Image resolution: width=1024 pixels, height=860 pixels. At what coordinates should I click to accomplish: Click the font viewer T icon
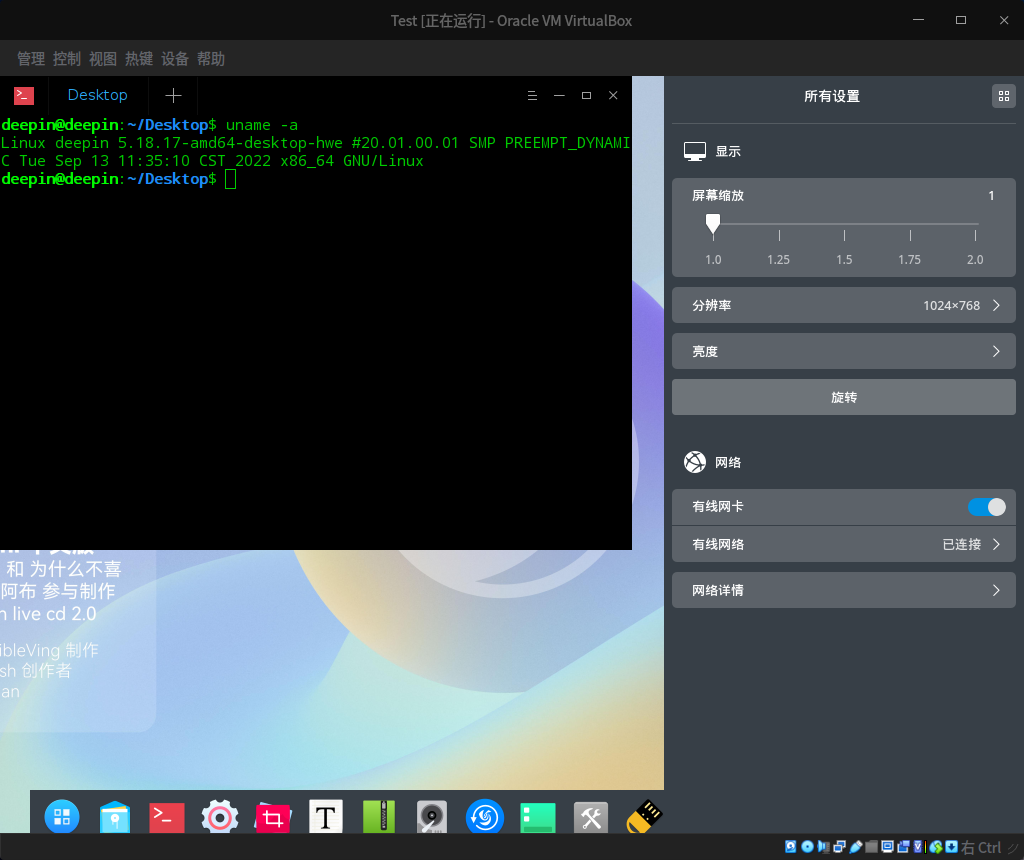[326, 818]
